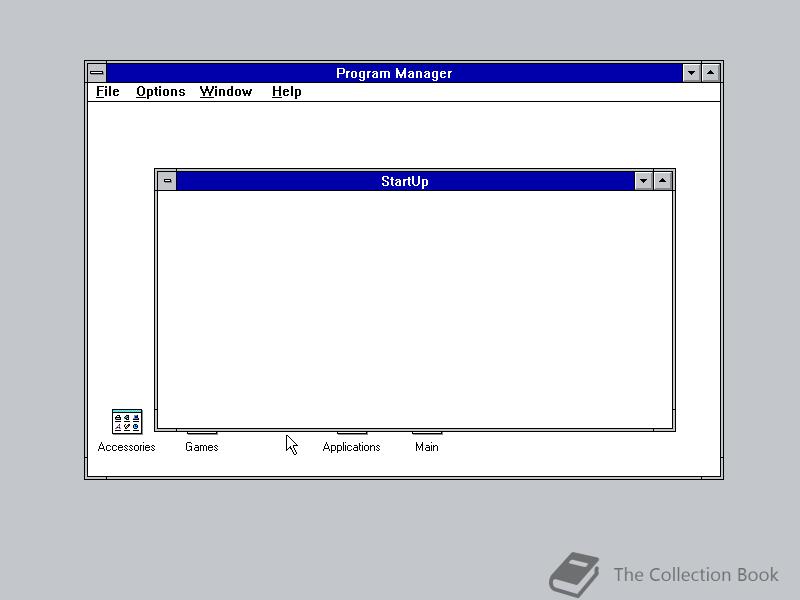Select the Accessories group label
The width and height of the screenshot is (800, 600).
pos(127,447)
